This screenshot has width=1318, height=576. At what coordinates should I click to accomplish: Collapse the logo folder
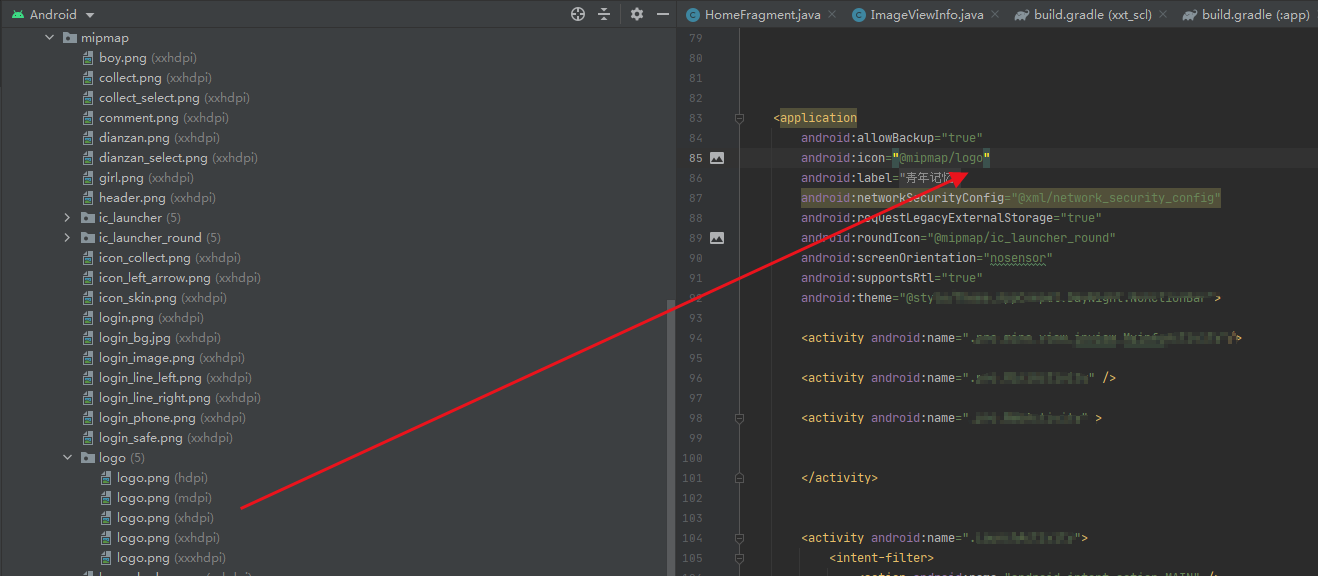(67, 458)
